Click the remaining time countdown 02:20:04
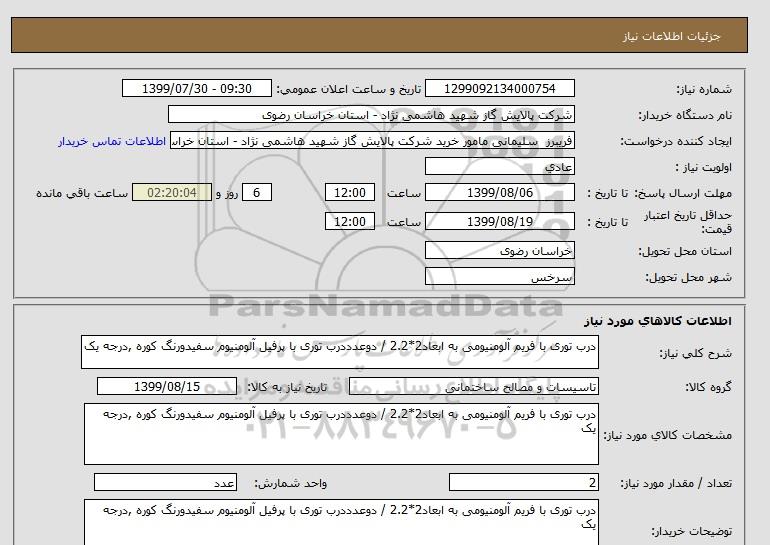 click(172, 193)
